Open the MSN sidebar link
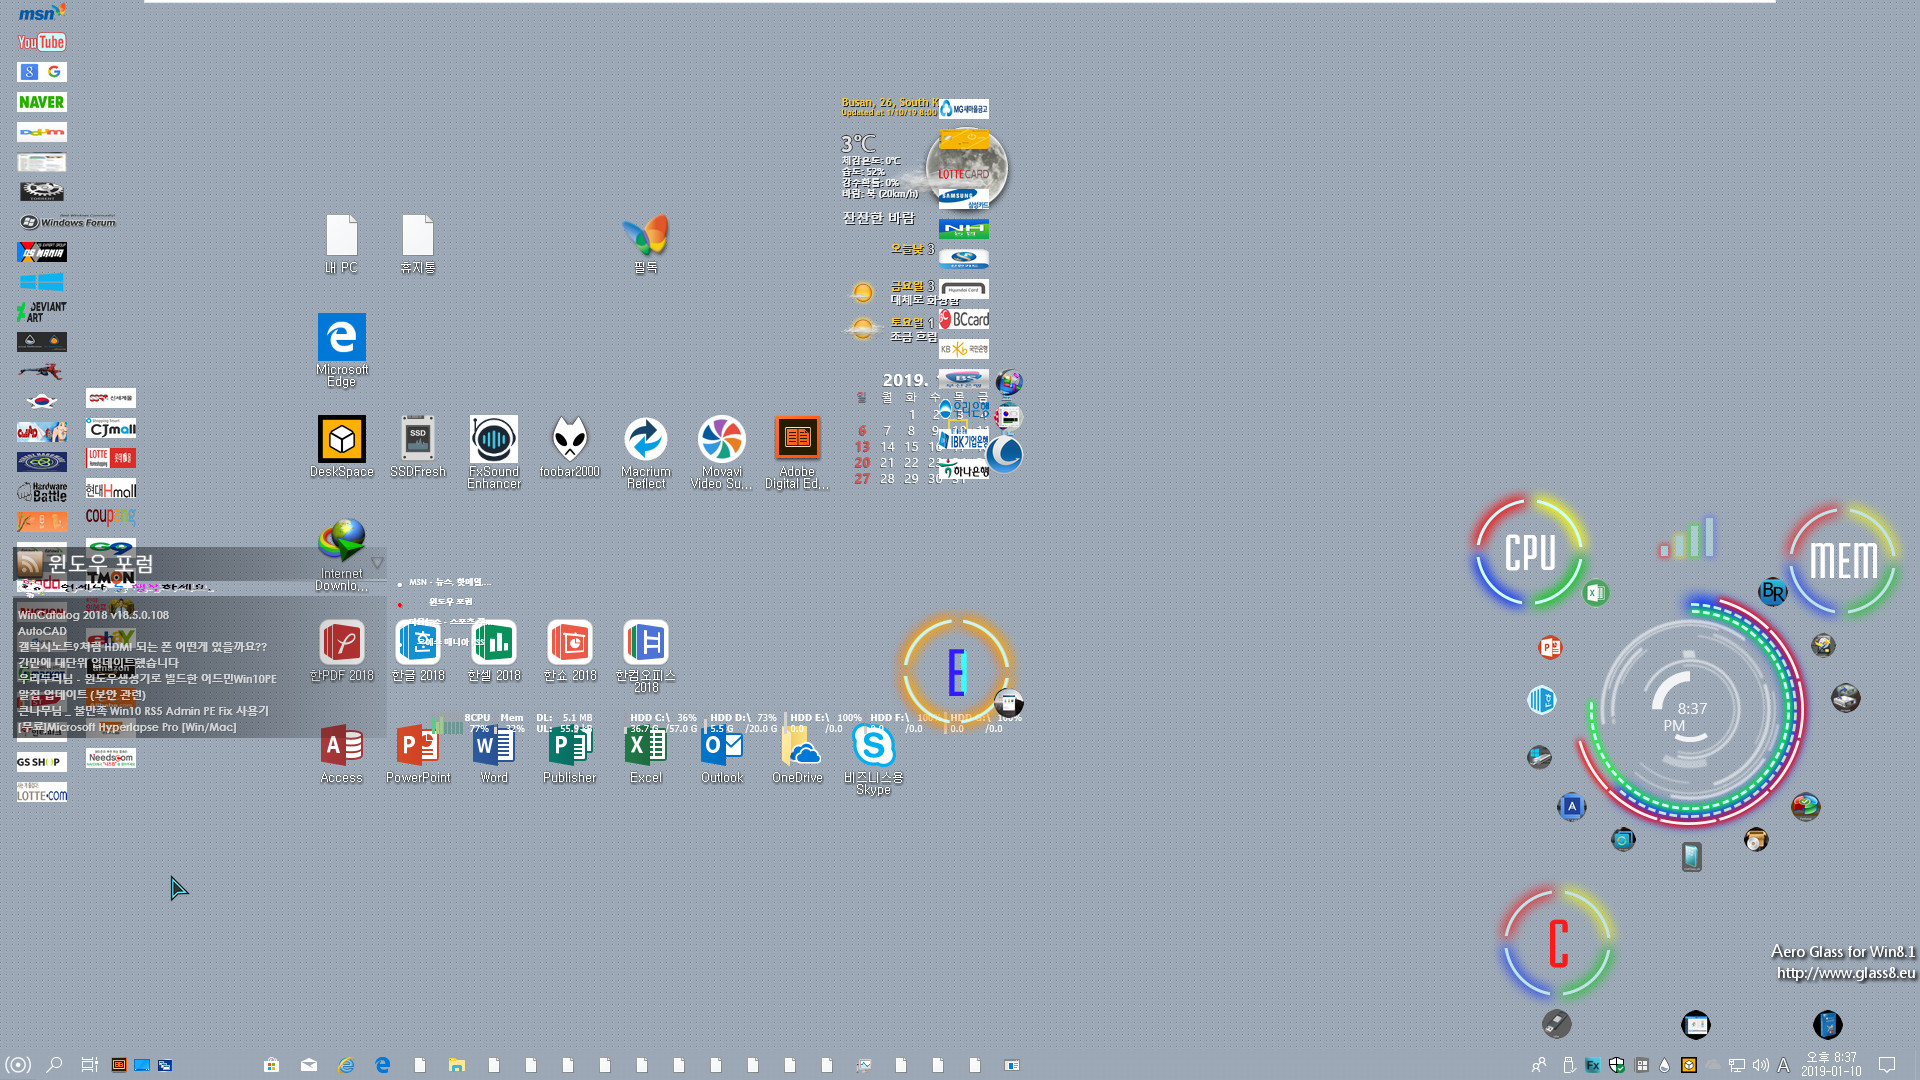Screen dimensions: 1920x1080 pos(42,12)
